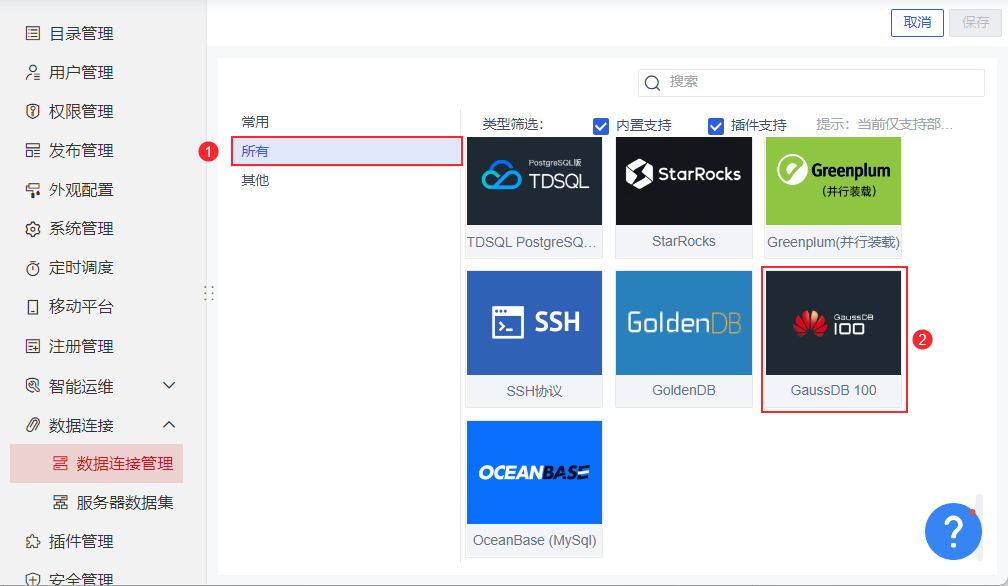Collapse the 数据连接 chevron

(169, 425)
